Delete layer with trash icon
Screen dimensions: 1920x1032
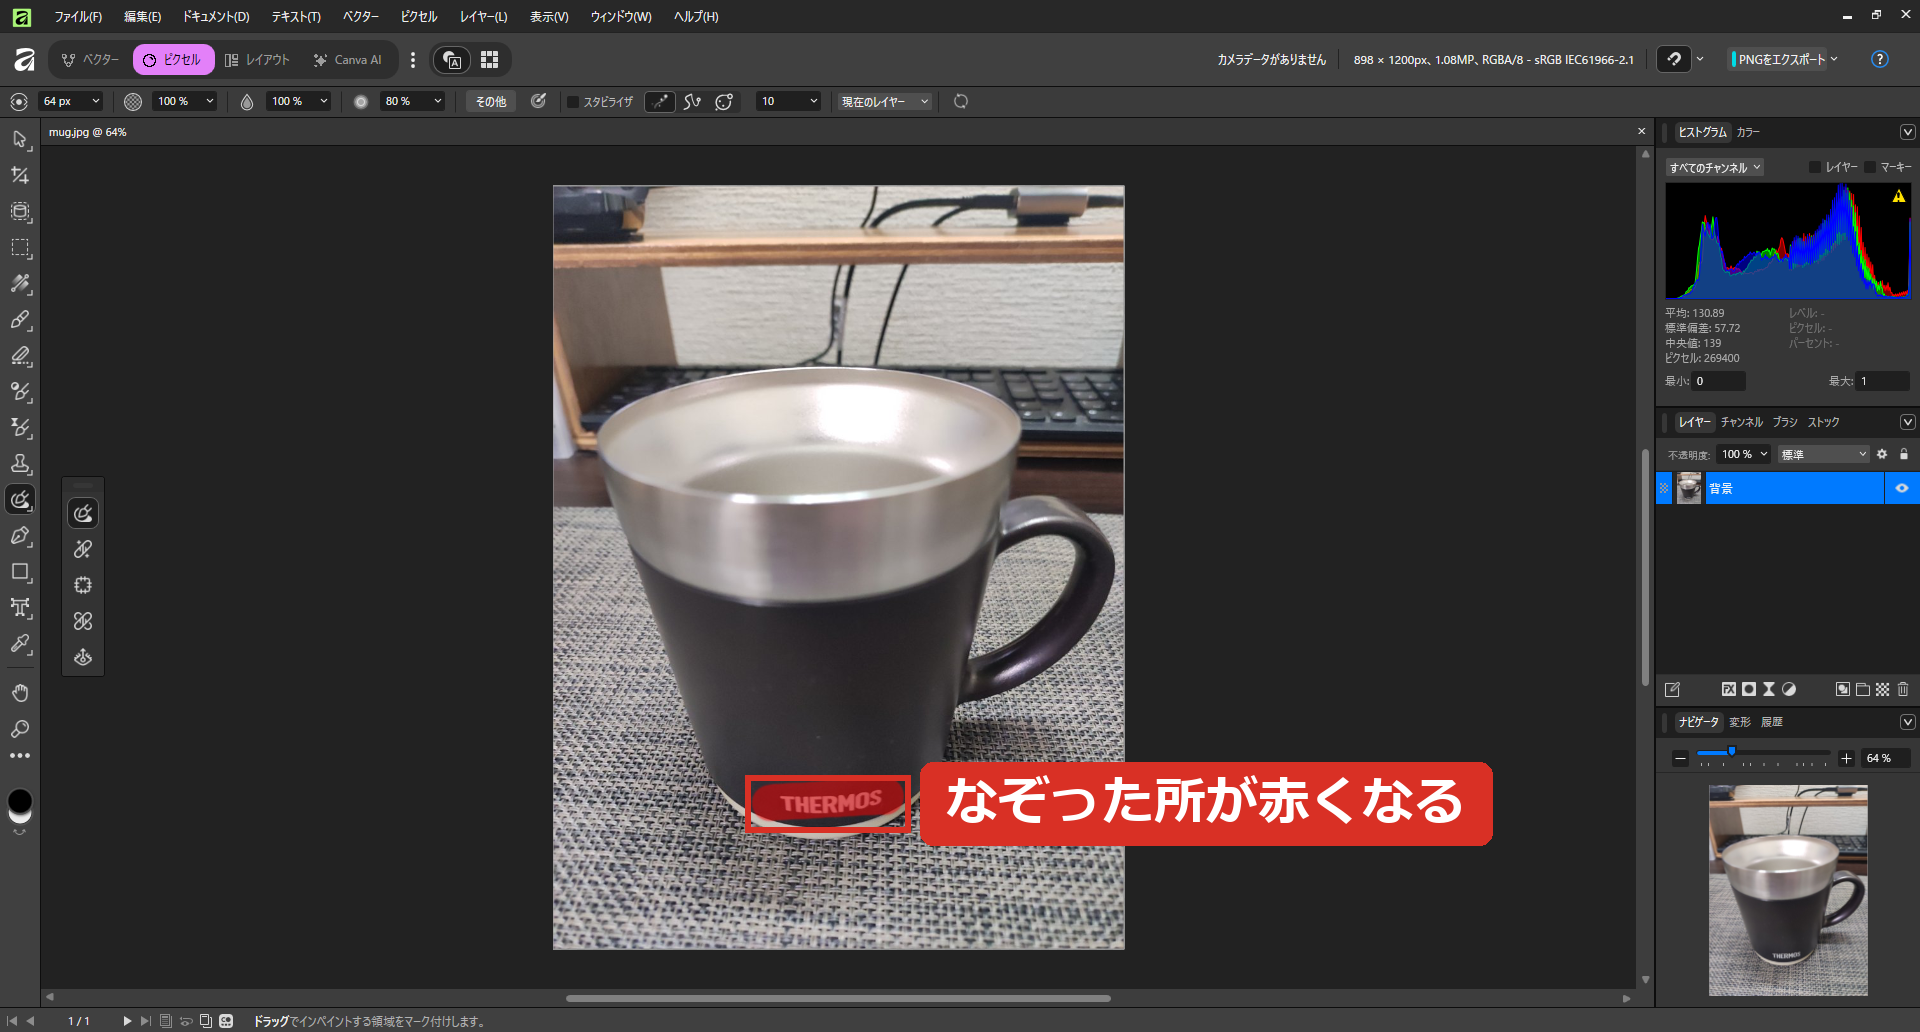(1903, 689)
